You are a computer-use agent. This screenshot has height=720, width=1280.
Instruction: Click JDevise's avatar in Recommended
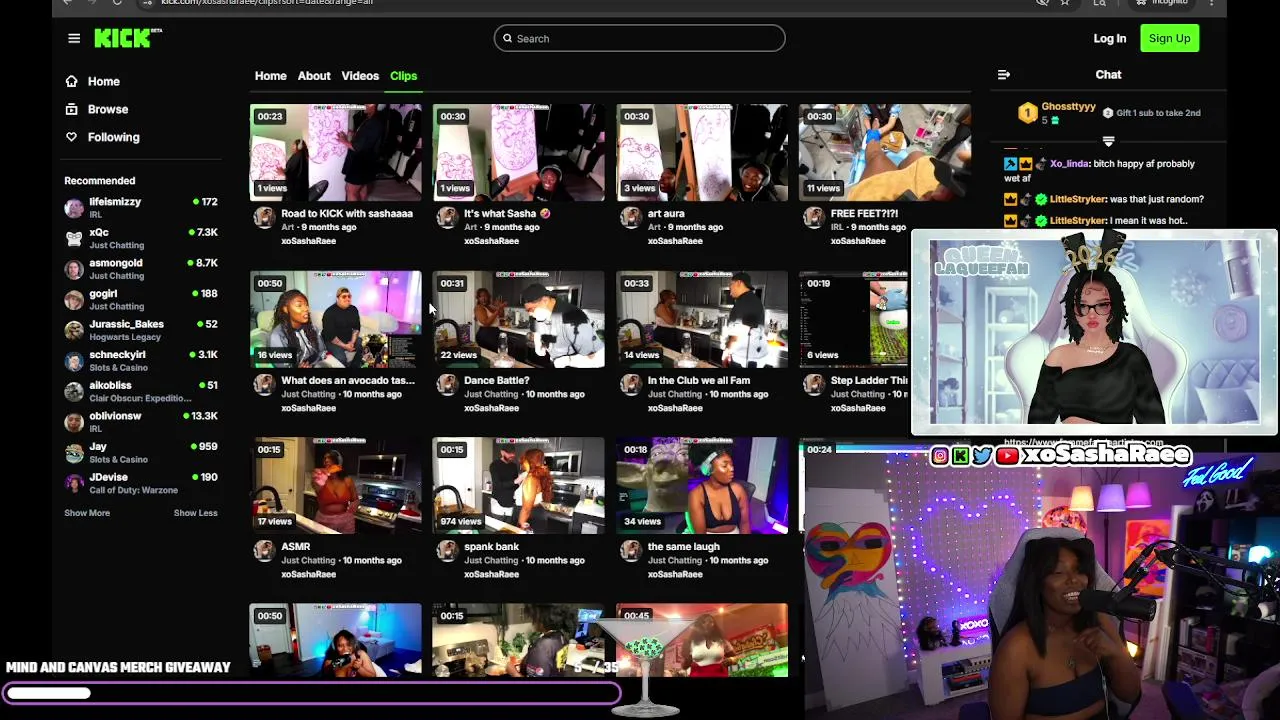(74, 483)
